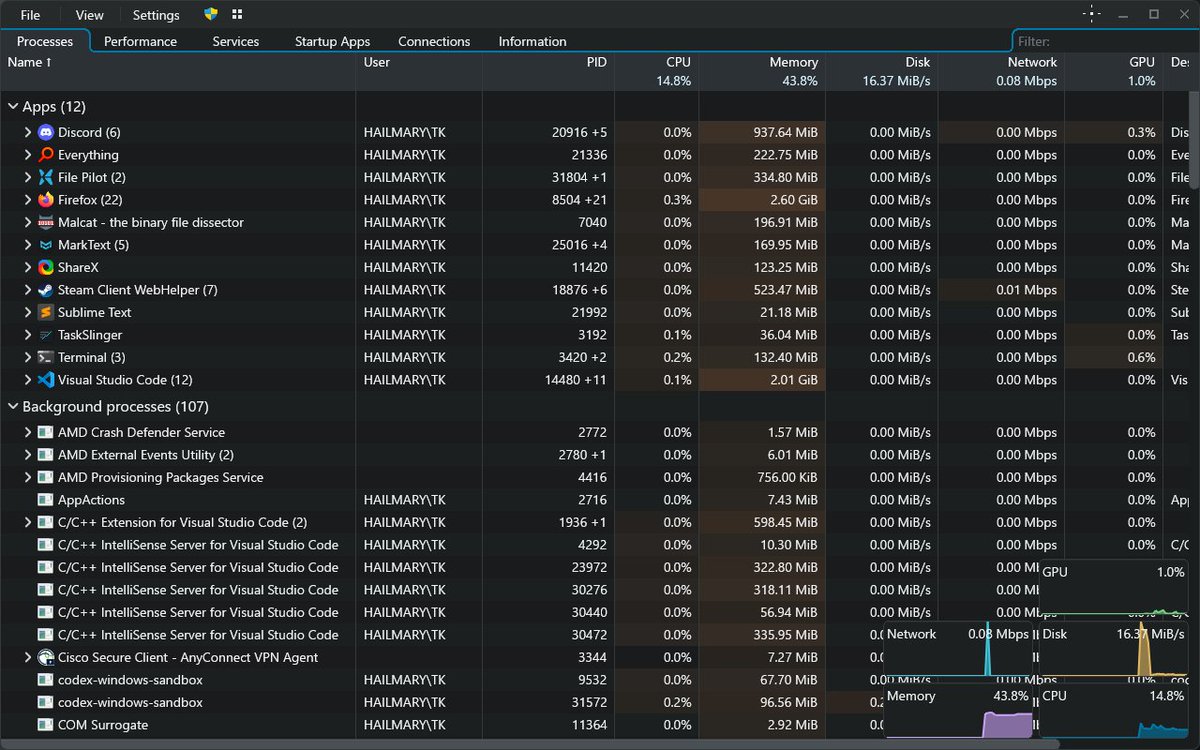Sort by the Network column header
This screenshot has height=750, width=1200.
point(1001,71)
